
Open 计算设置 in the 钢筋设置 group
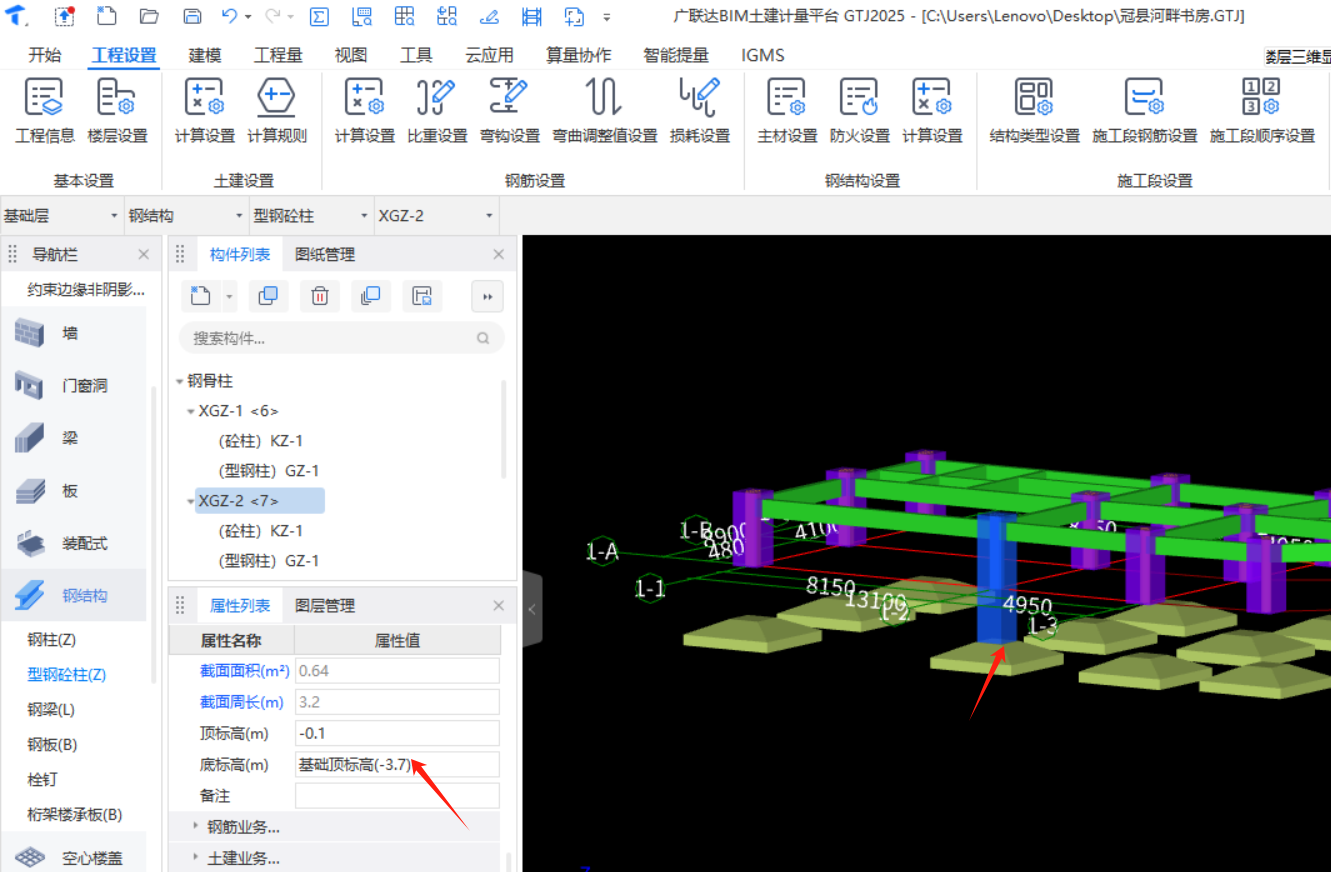(364, 112)
